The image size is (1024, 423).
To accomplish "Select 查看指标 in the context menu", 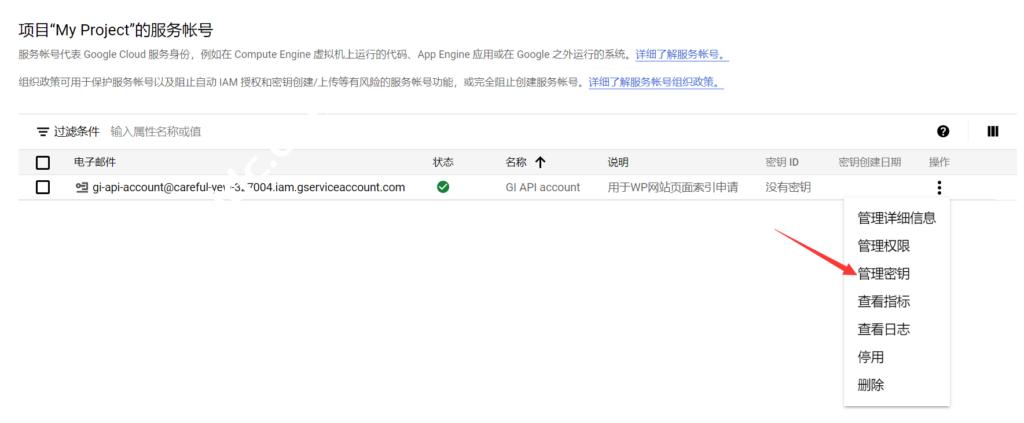I will [x=884, y=302].
